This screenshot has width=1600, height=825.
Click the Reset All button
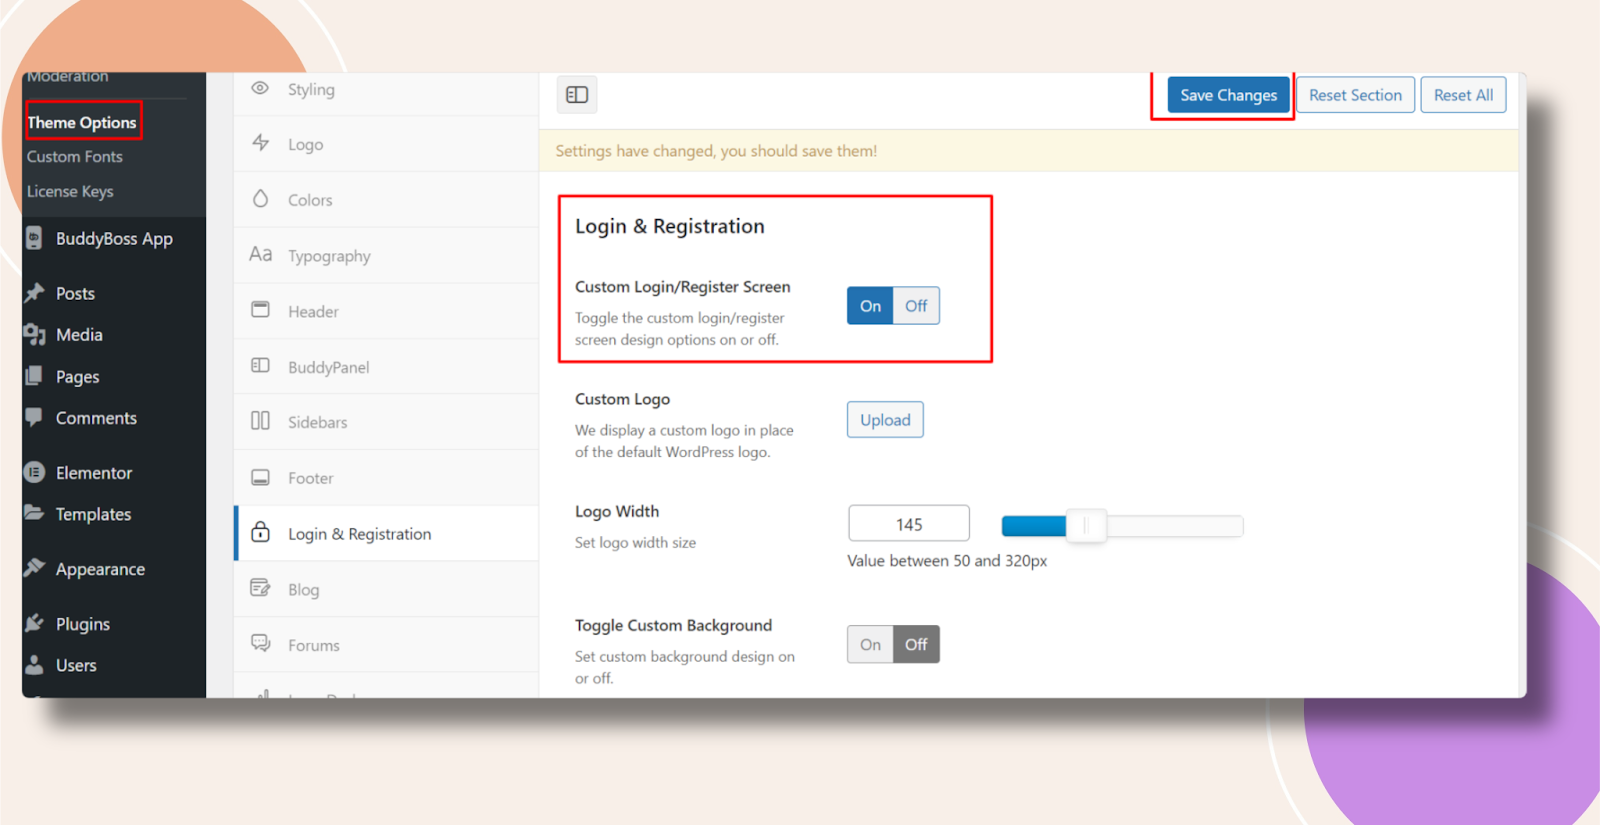tap(1463, 95)
